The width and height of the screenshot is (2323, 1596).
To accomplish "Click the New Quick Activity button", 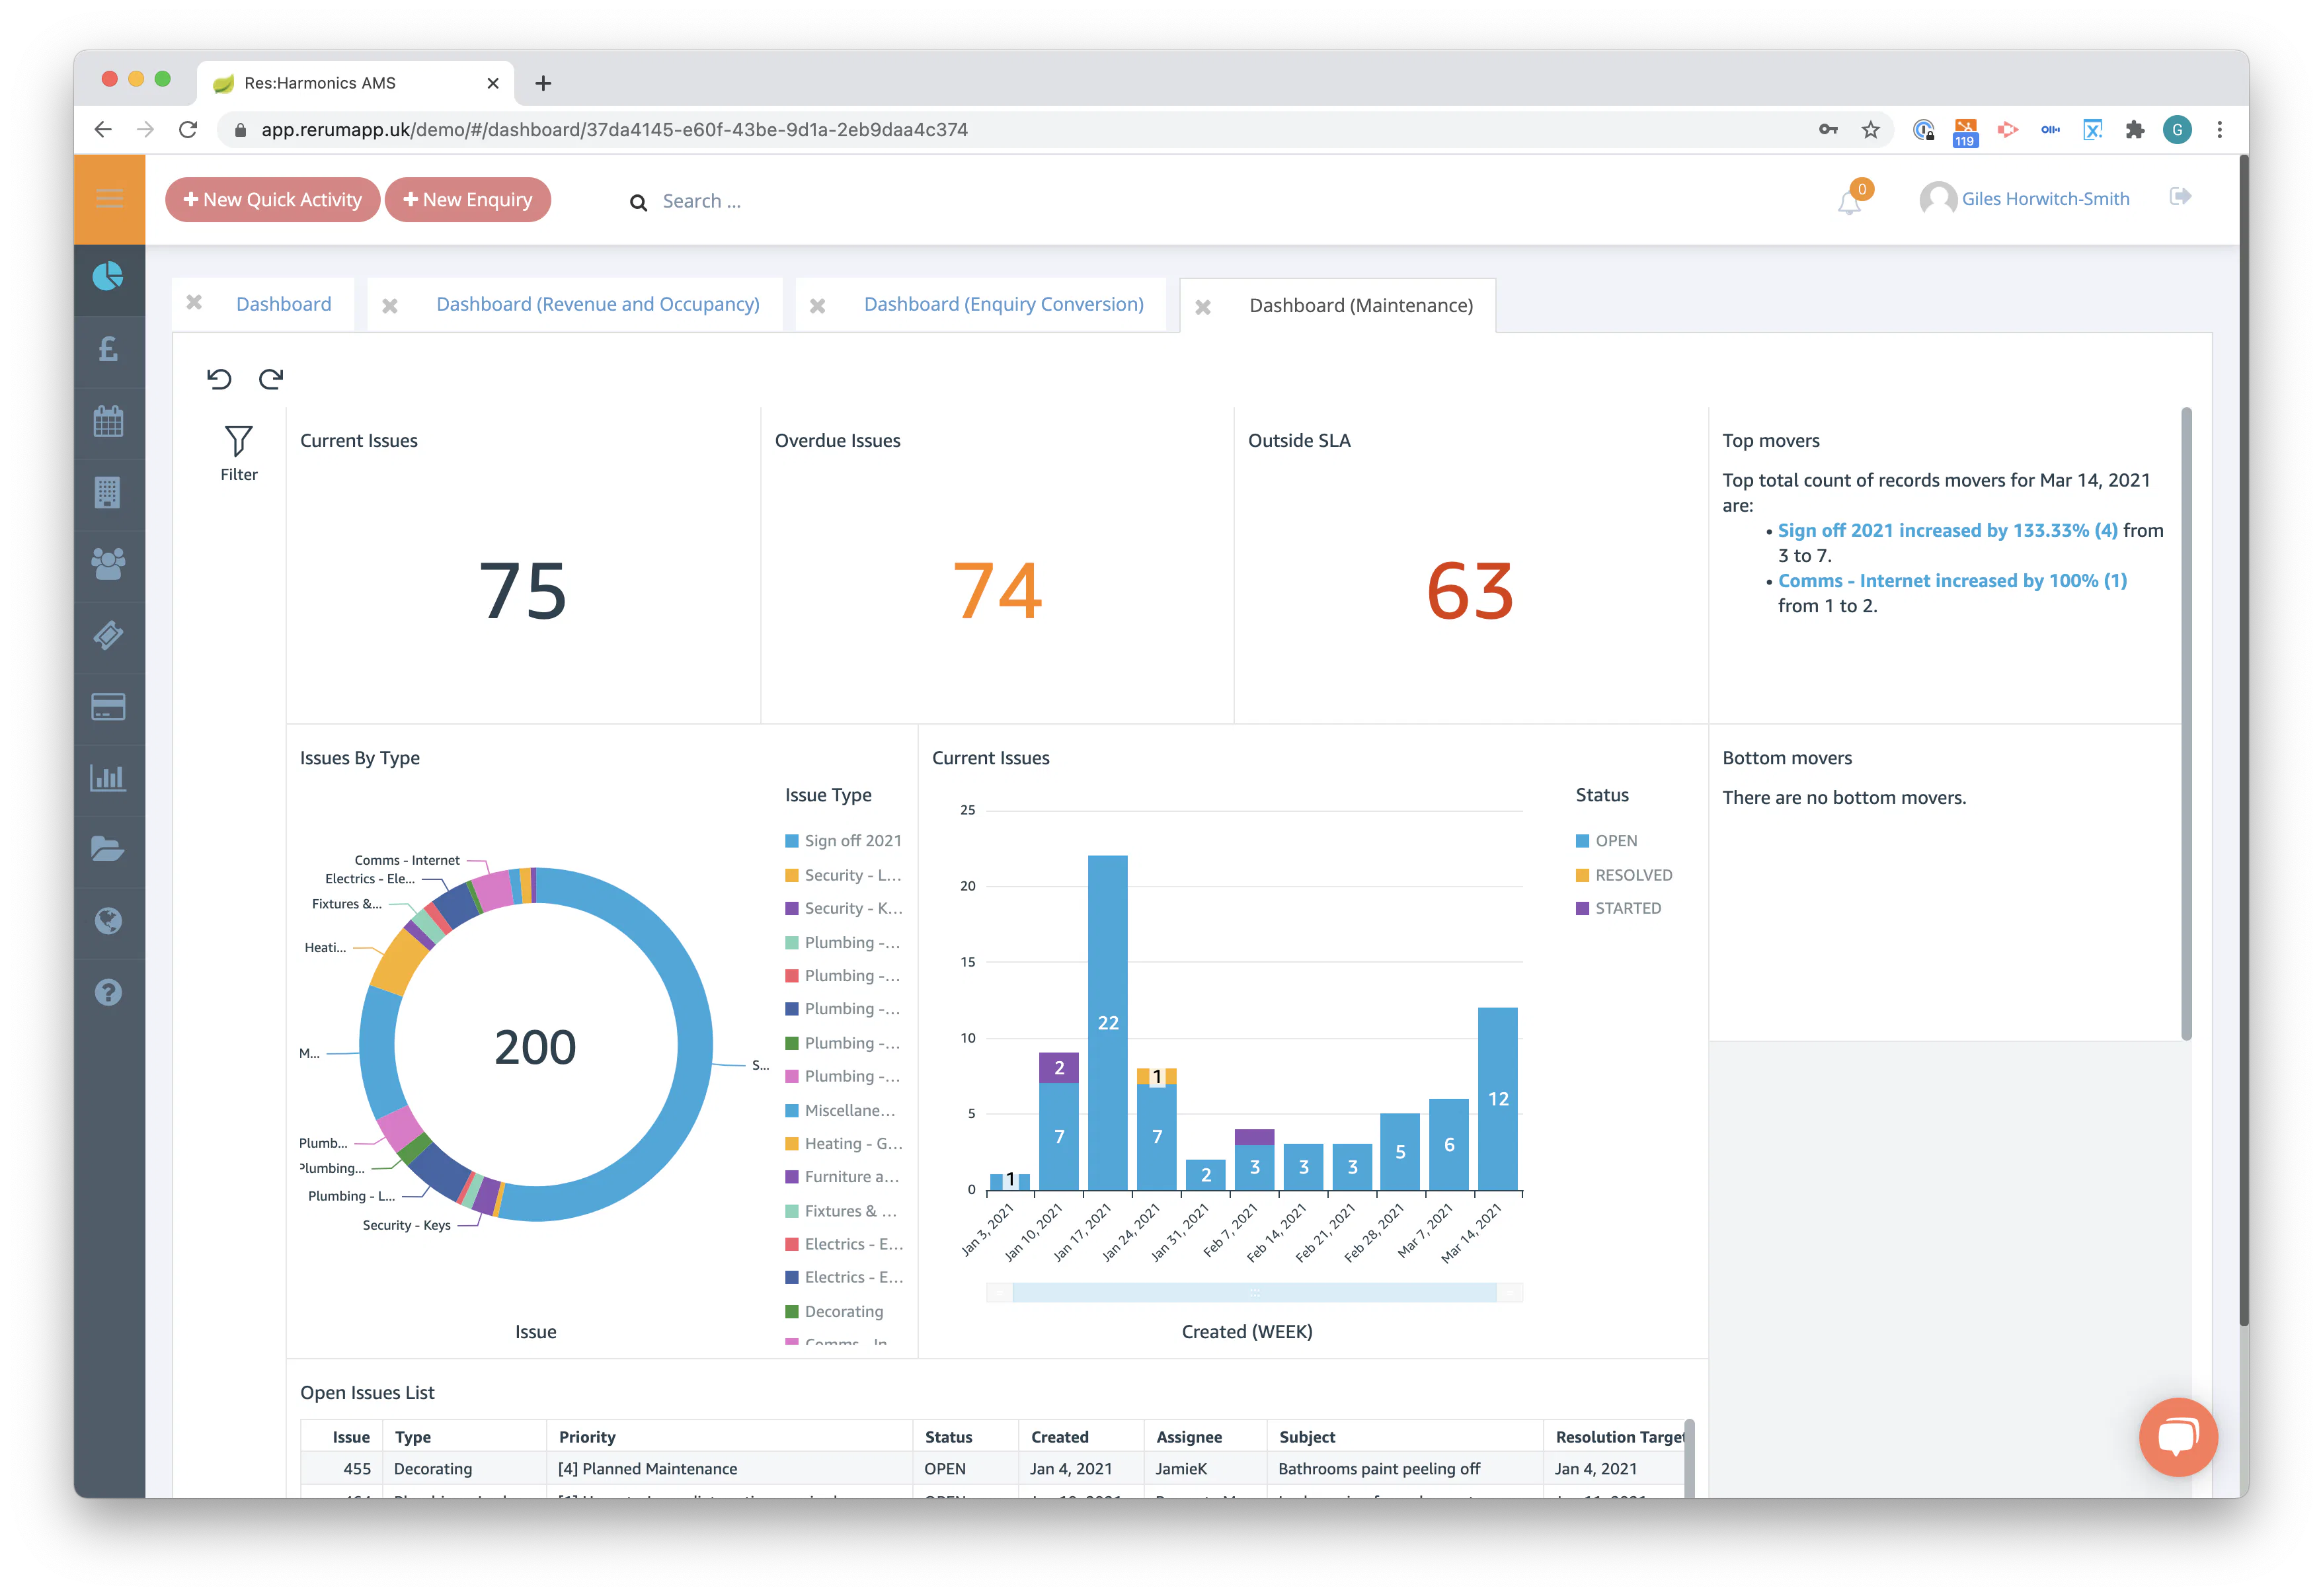I will pos(272,199).
